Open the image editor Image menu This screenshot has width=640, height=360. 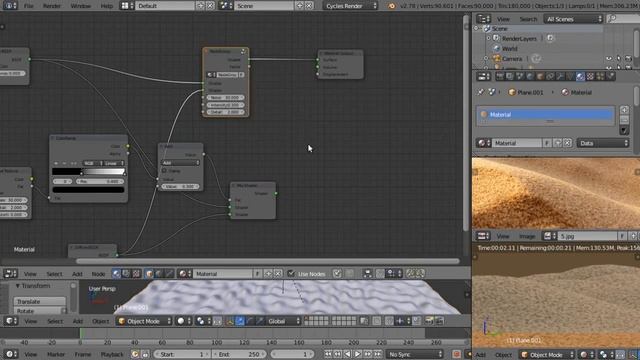pyautogui.click(x=527, y=236)
